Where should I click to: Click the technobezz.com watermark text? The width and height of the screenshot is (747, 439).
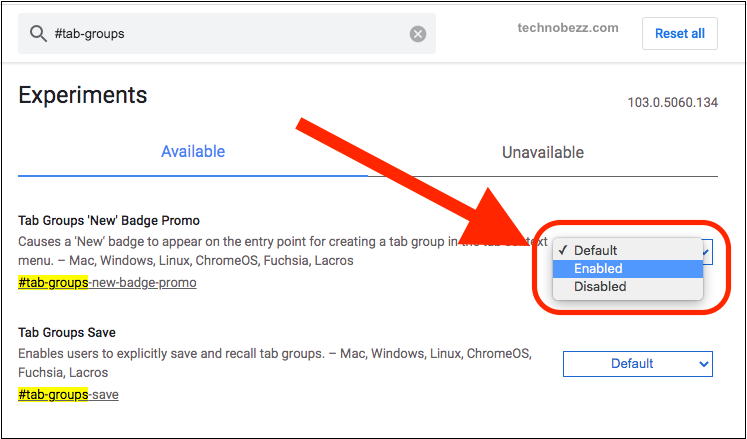tap(568, 28)
